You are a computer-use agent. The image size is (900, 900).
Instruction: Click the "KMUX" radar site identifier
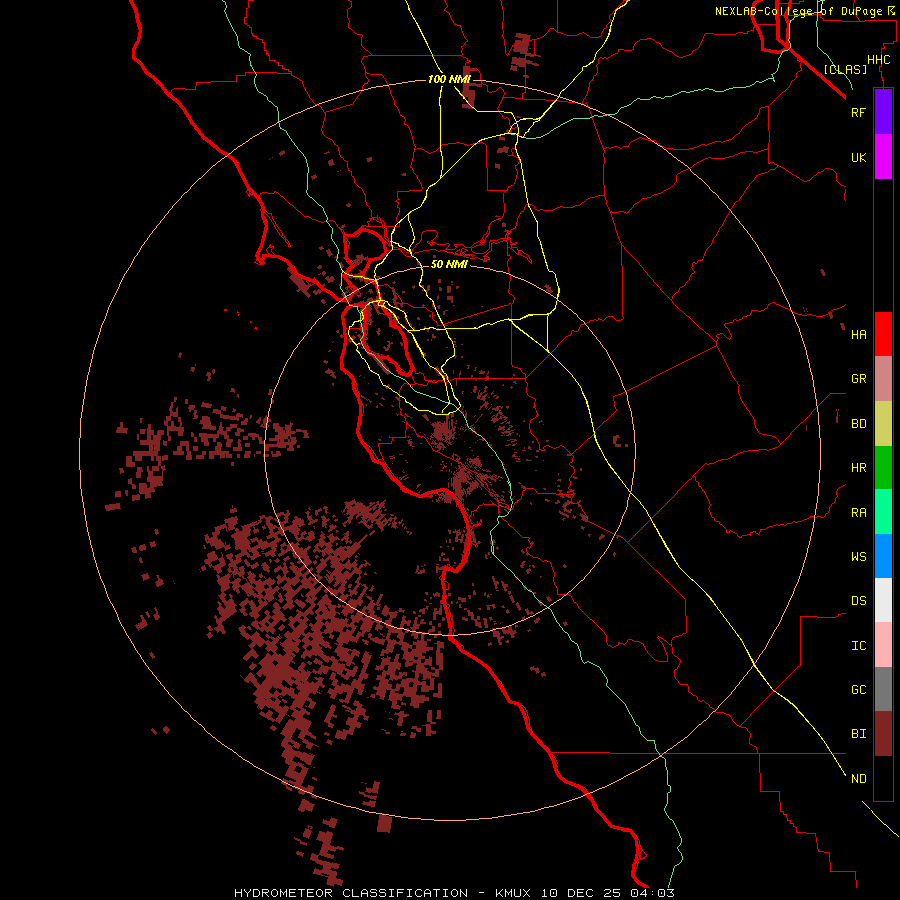(513, 893)
